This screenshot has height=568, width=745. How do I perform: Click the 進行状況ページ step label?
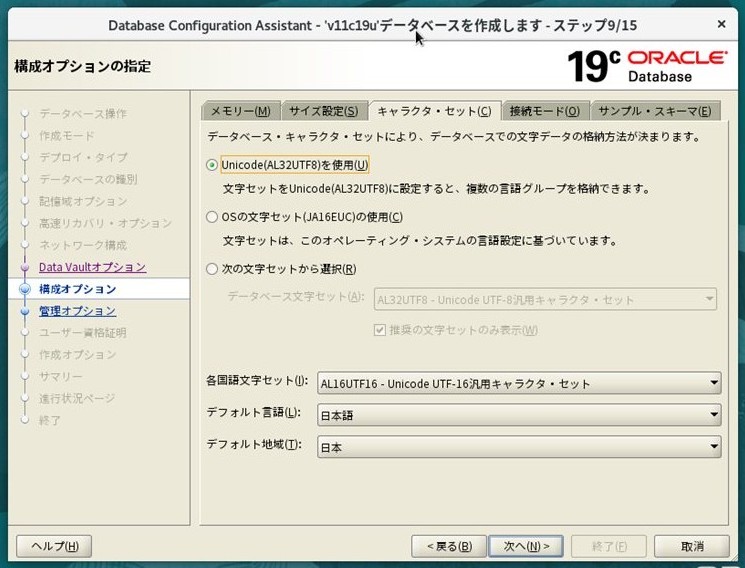click(x=77, y=398)
